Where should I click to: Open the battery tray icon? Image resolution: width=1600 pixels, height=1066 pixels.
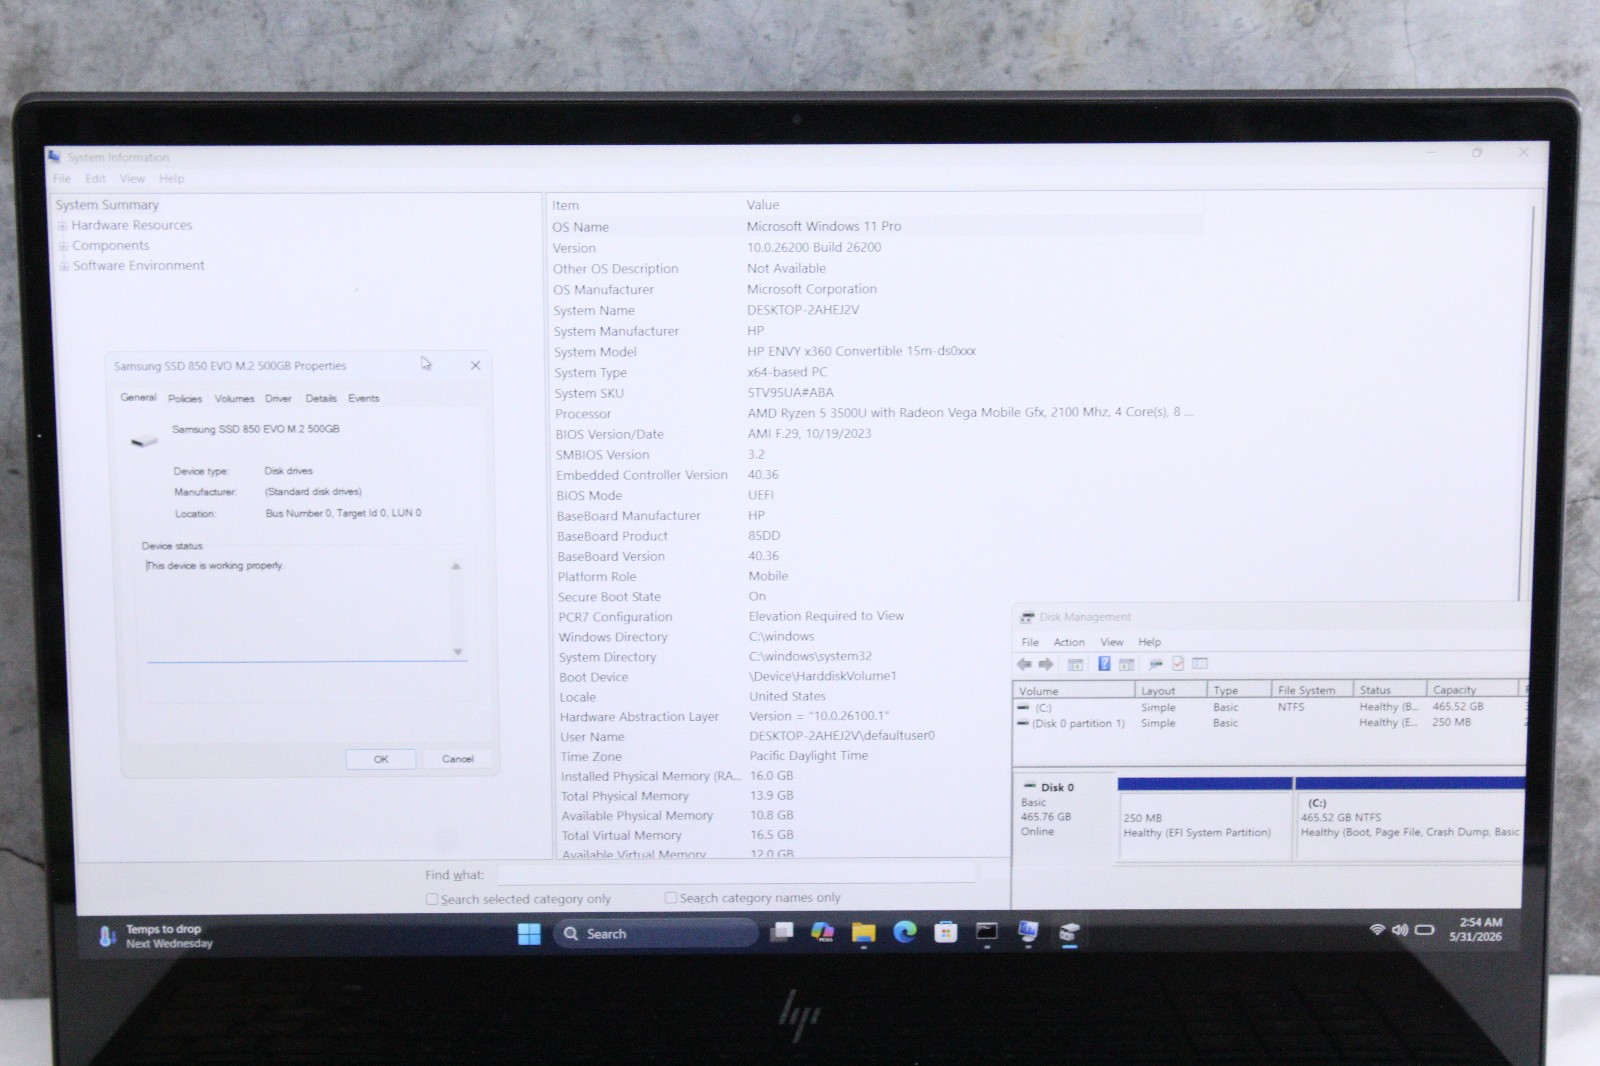click(1425, 930)
